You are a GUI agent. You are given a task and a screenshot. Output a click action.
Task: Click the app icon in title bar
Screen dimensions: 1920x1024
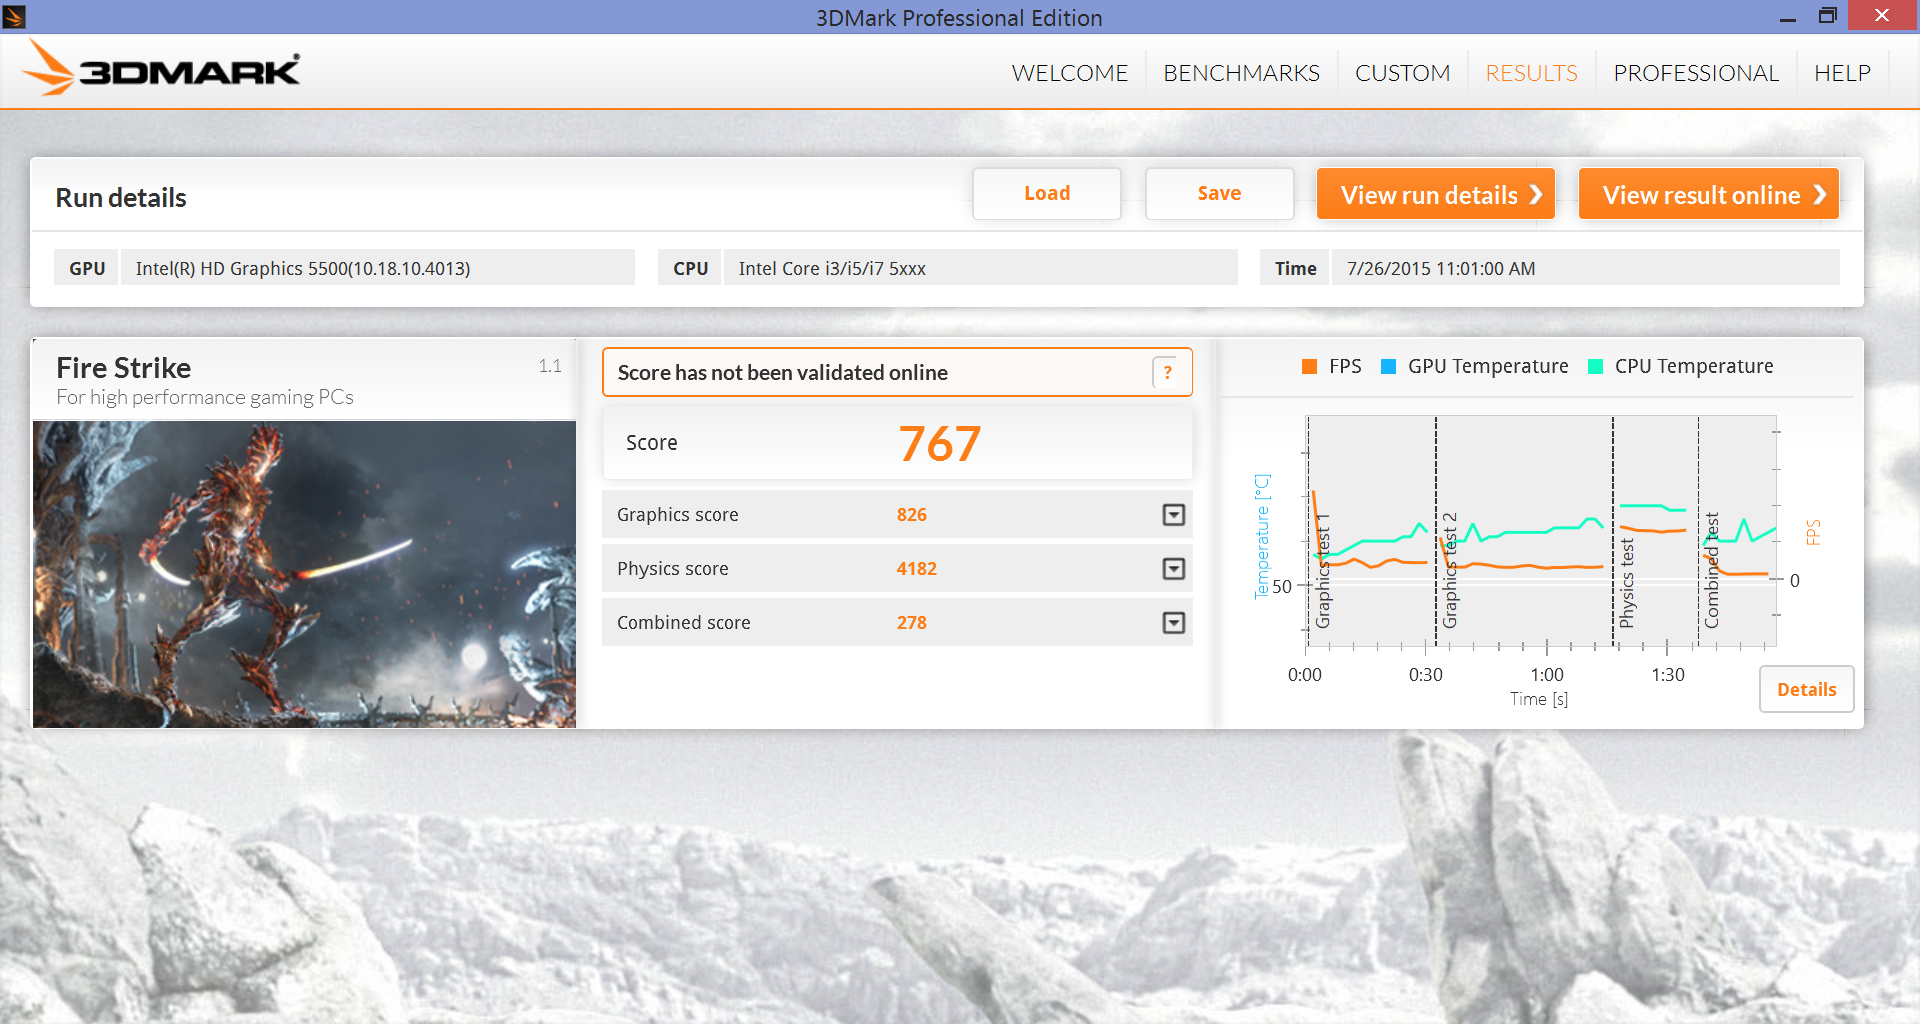click(14, 16)
